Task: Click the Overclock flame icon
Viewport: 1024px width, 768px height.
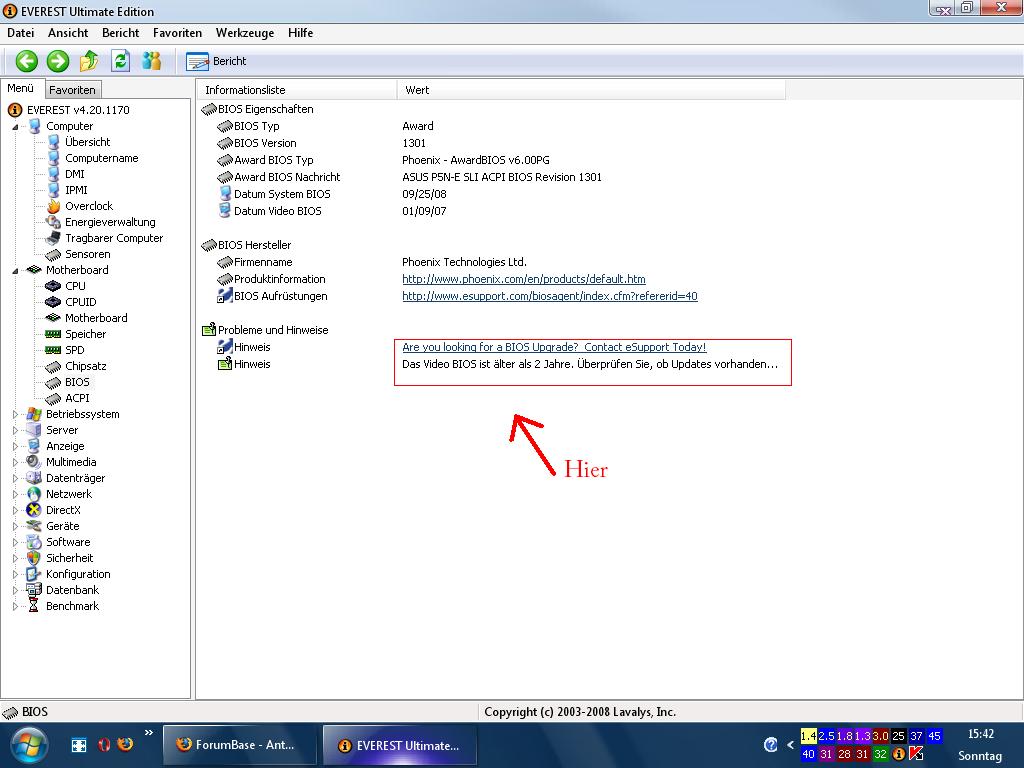Action: (x=54, y=206)
